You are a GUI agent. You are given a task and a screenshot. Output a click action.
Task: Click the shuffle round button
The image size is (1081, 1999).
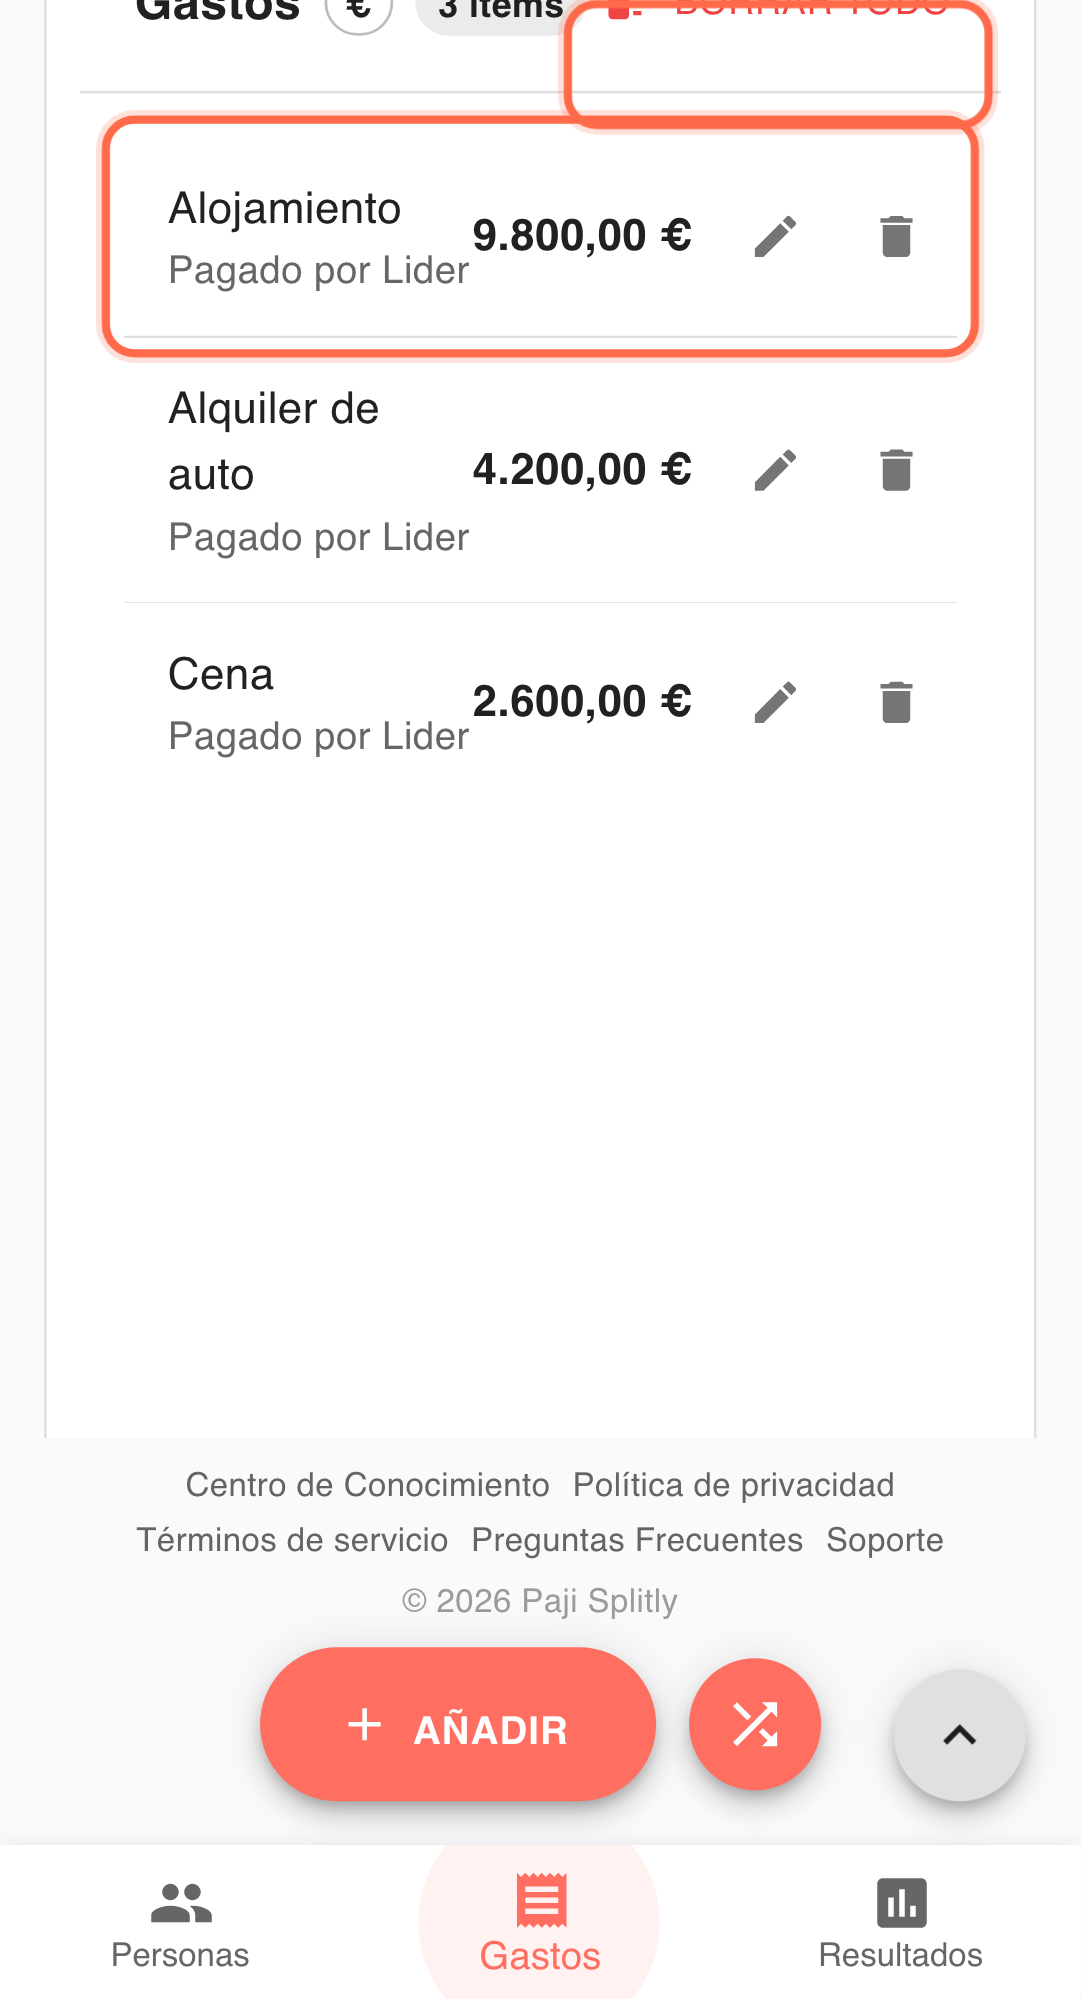[x=755, y=1724]
